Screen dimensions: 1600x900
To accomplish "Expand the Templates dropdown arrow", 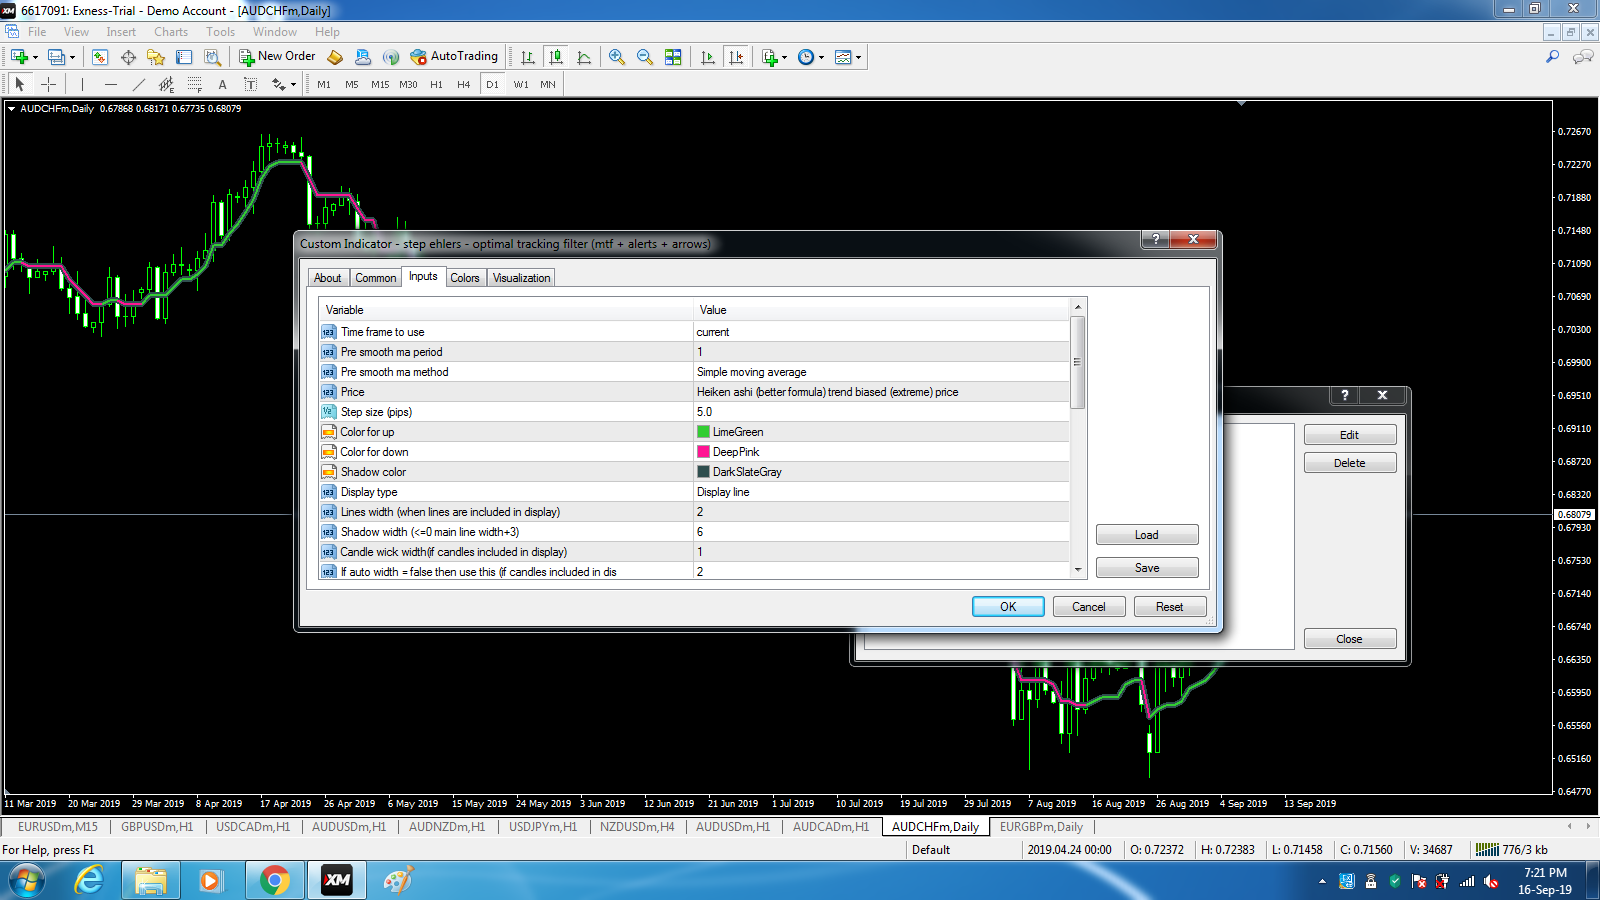I will [858, 57].
